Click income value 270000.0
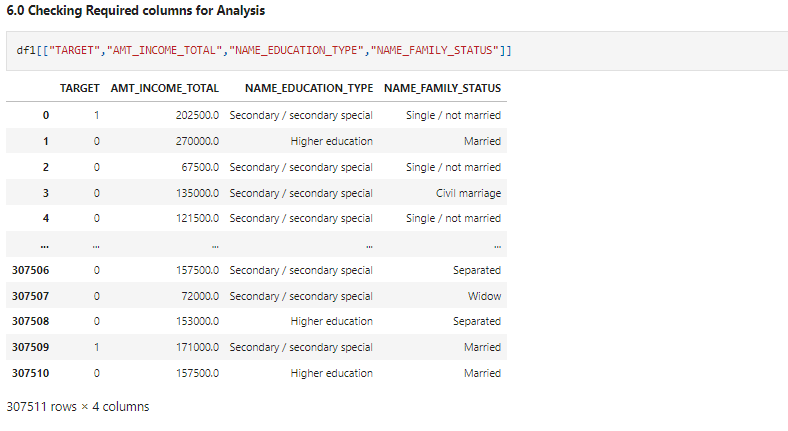Image resolution: width=788 pixels, height=431 pixels. click(x=197, y=142)
